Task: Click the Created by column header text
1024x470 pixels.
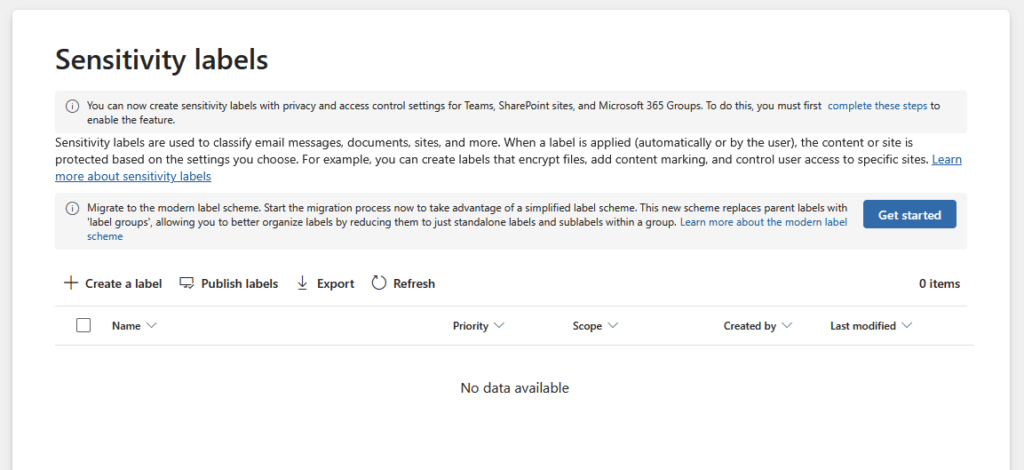Action: (750, 326)
